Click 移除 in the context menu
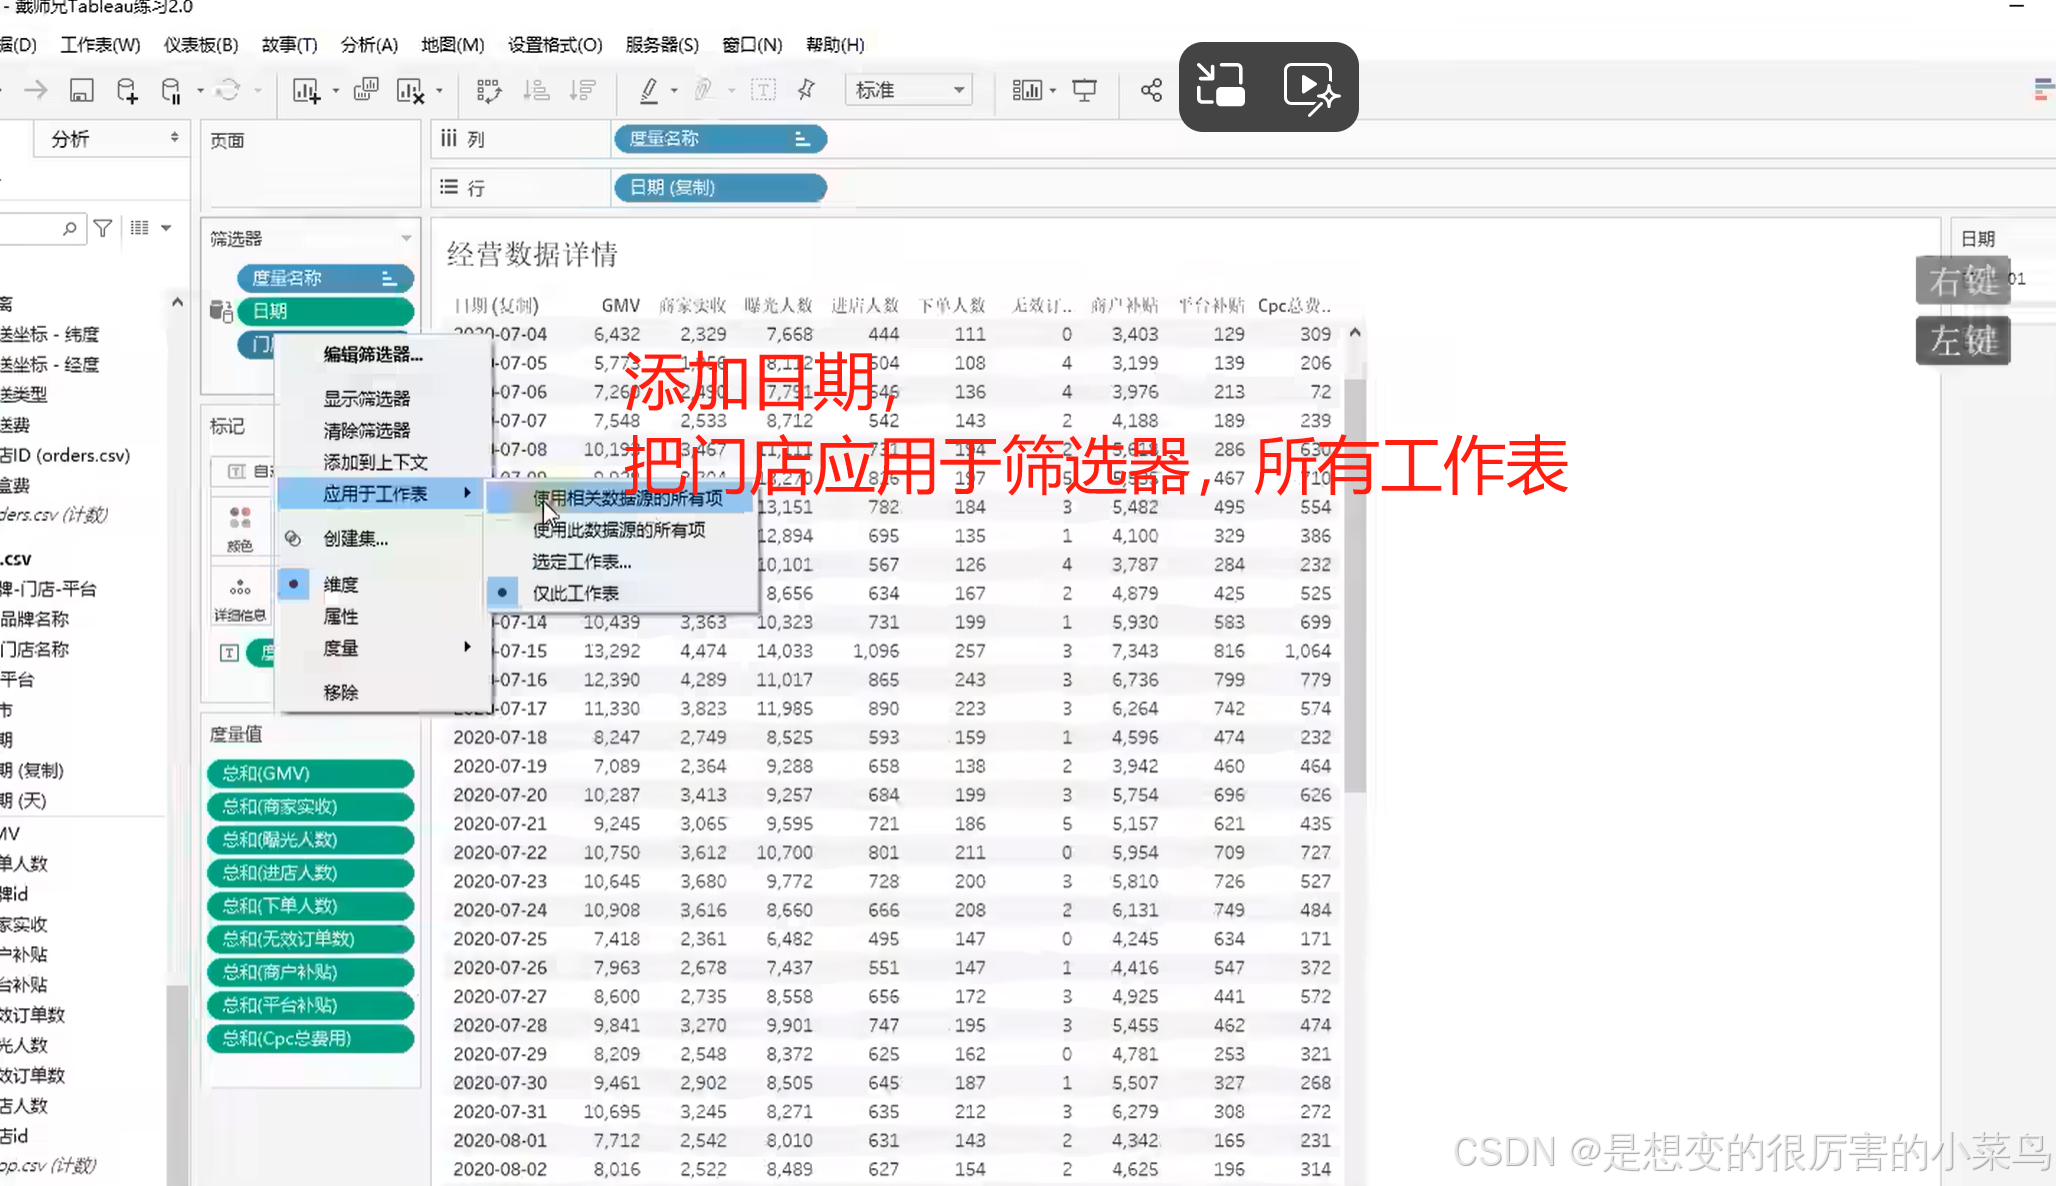The height and width of the screenshot is (1186, 2056). tap(341, 692)
